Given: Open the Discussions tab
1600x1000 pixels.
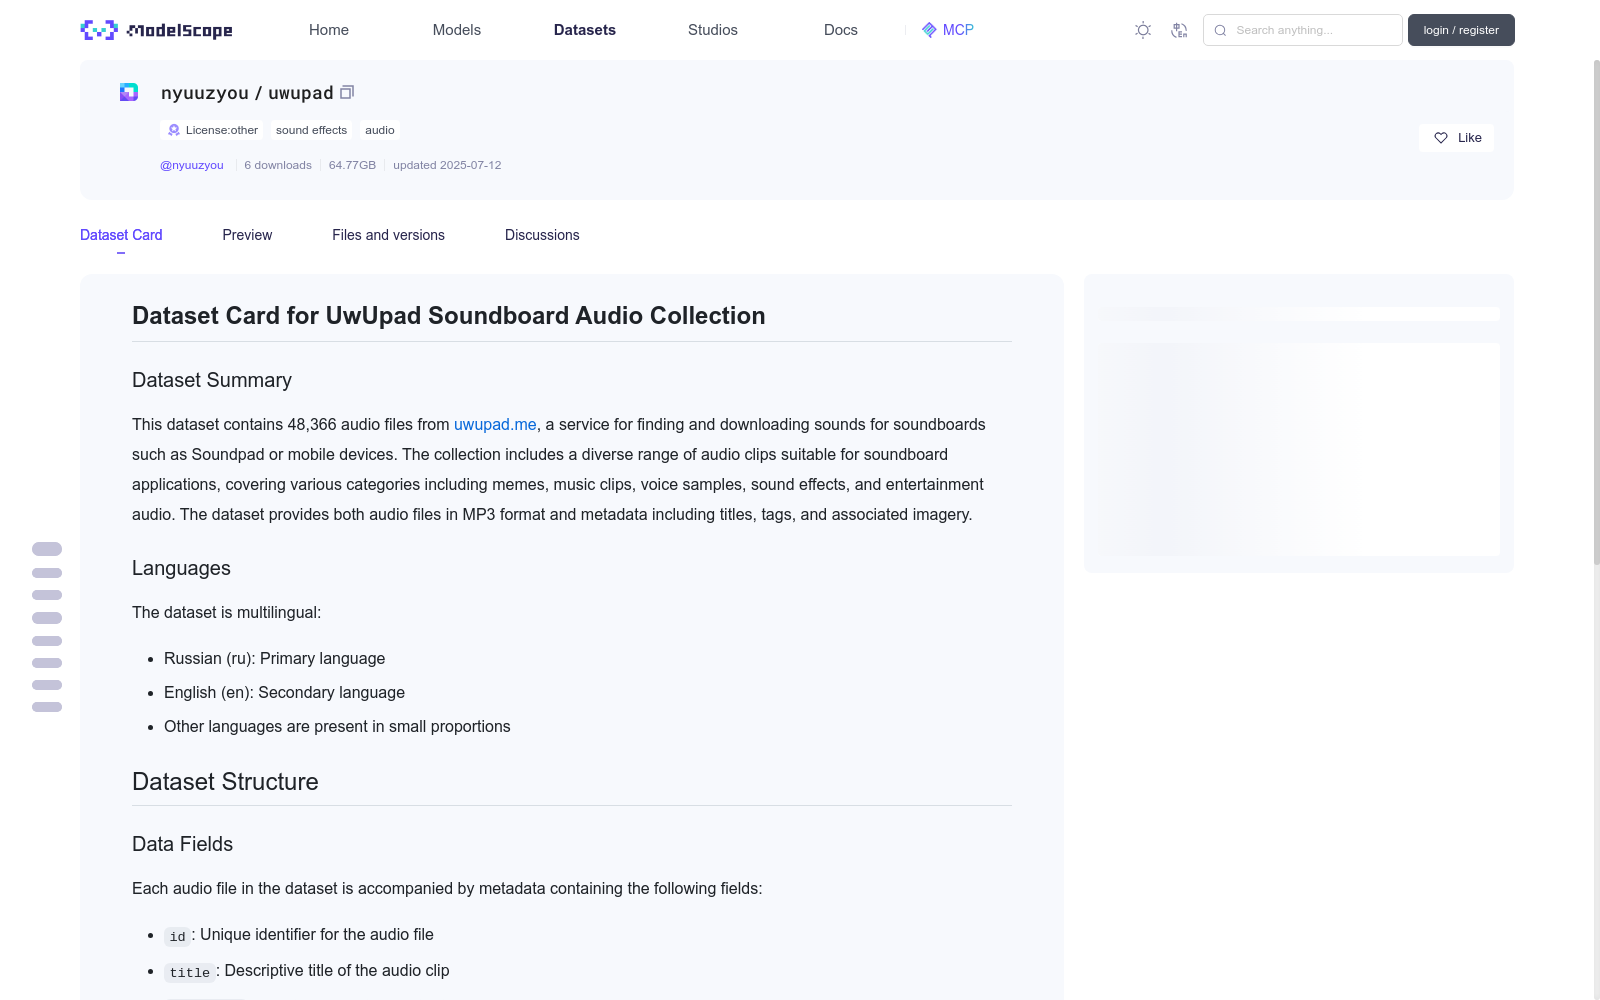Looking at the screenshot, I should point(542,235).
